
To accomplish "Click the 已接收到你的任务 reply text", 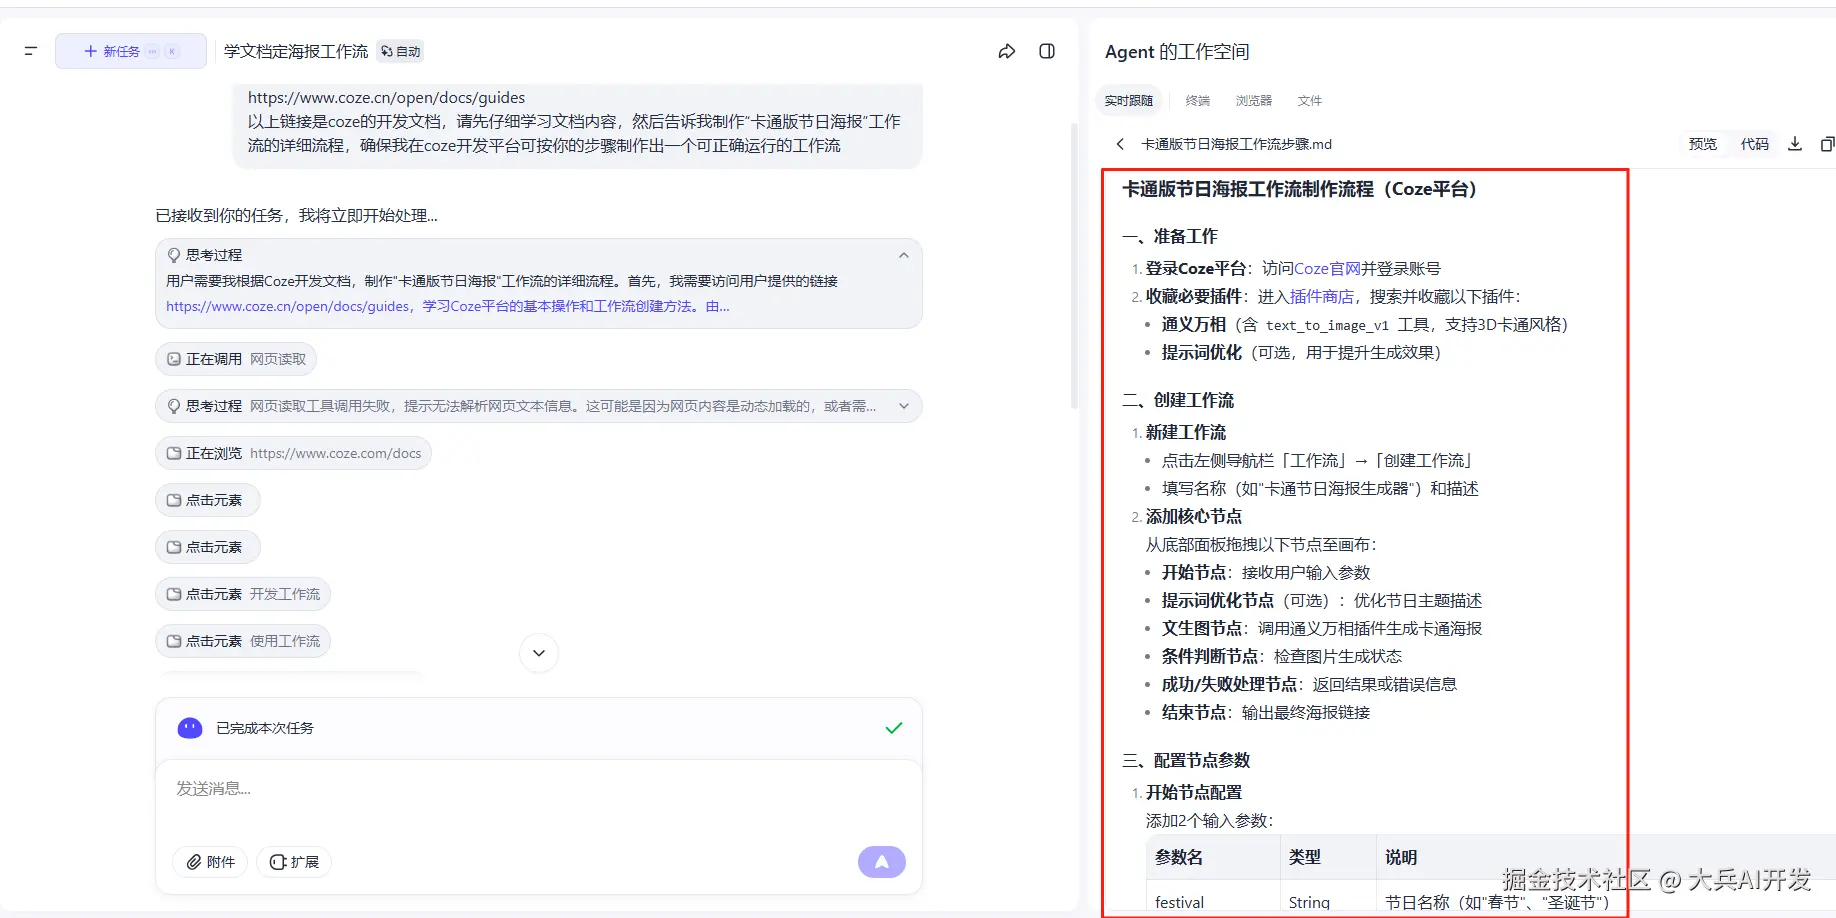I will click(297, 215).
